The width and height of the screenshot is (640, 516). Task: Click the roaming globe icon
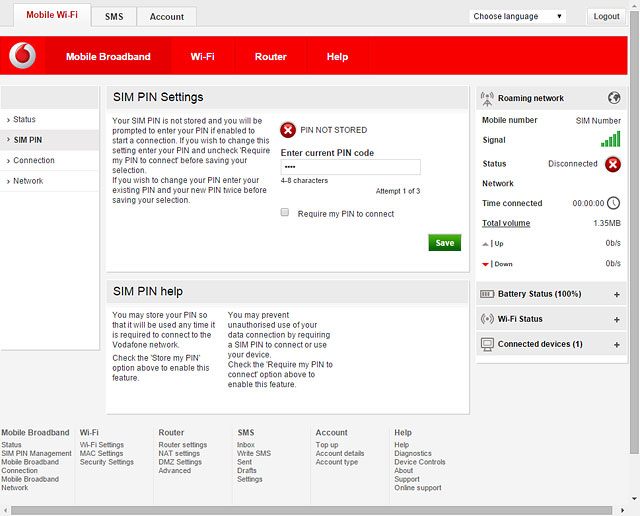click(614, 98)
